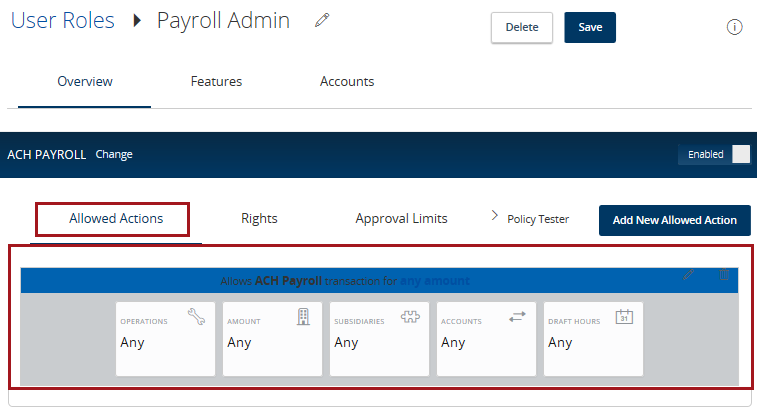Click the calendar icon in Draft Hours card
The height and width of the screenshot is (409, 757).
click(x=624, y=317)
